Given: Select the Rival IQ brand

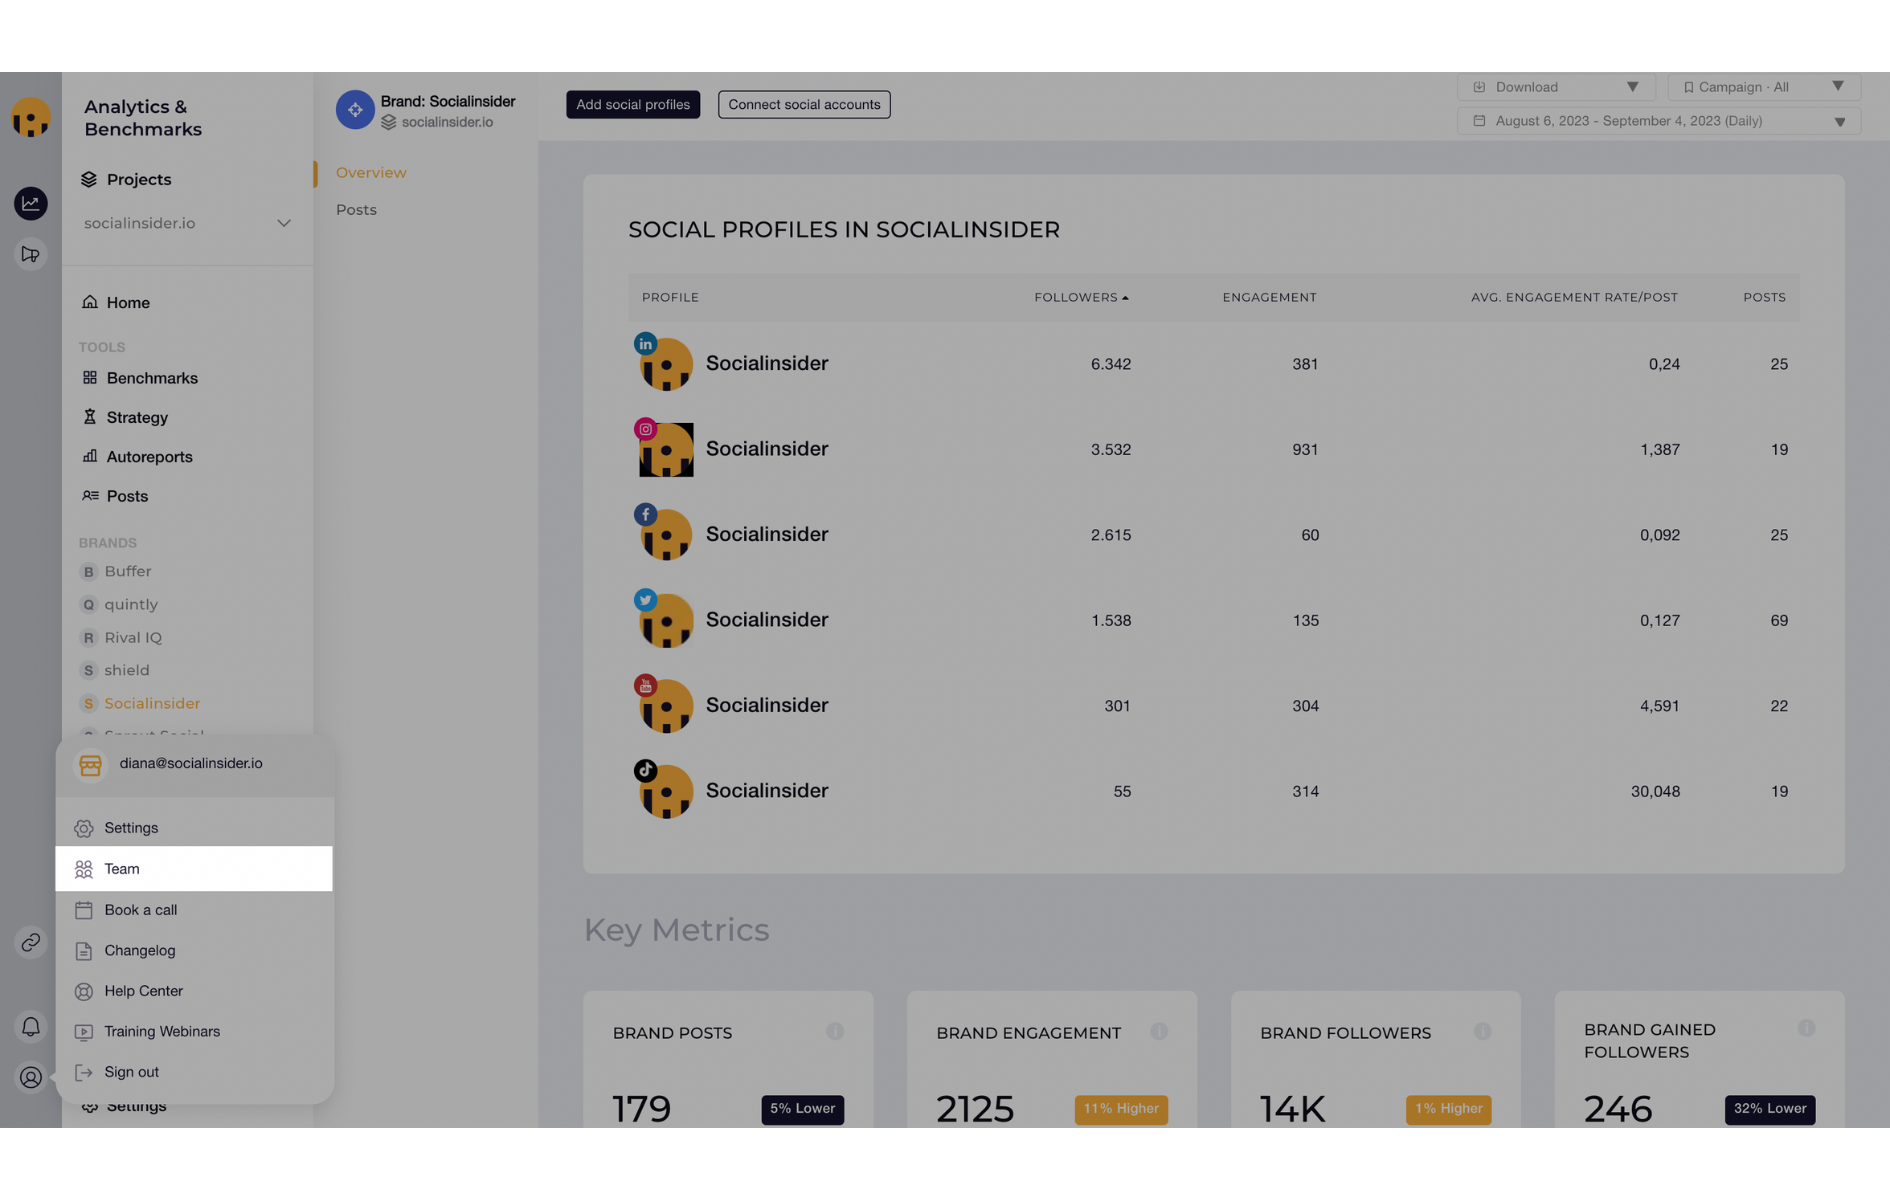Looking at the screenshot, I should pyautogui.click(x=133, y=638).
